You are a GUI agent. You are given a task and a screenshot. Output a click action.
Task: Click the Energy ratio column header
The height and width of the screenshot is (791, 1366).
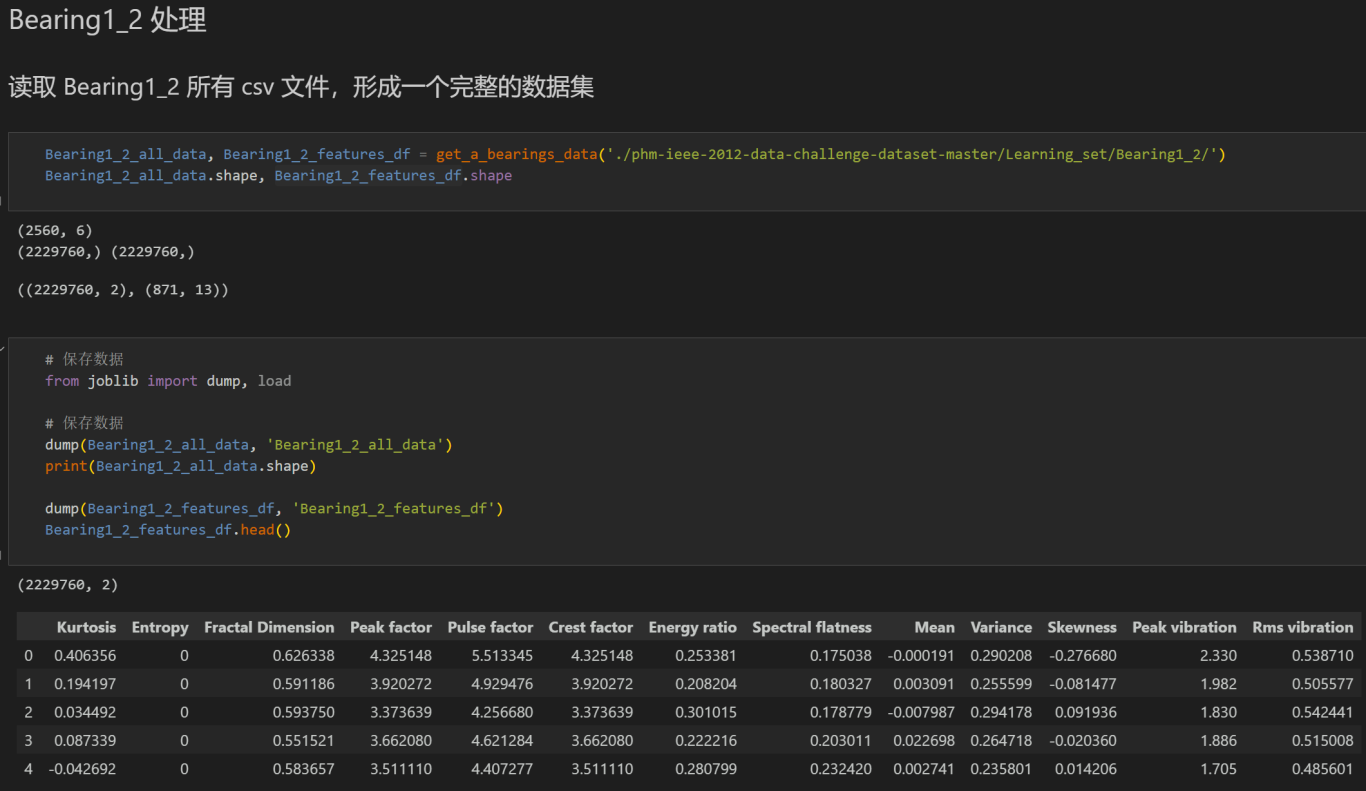point(692,627)
